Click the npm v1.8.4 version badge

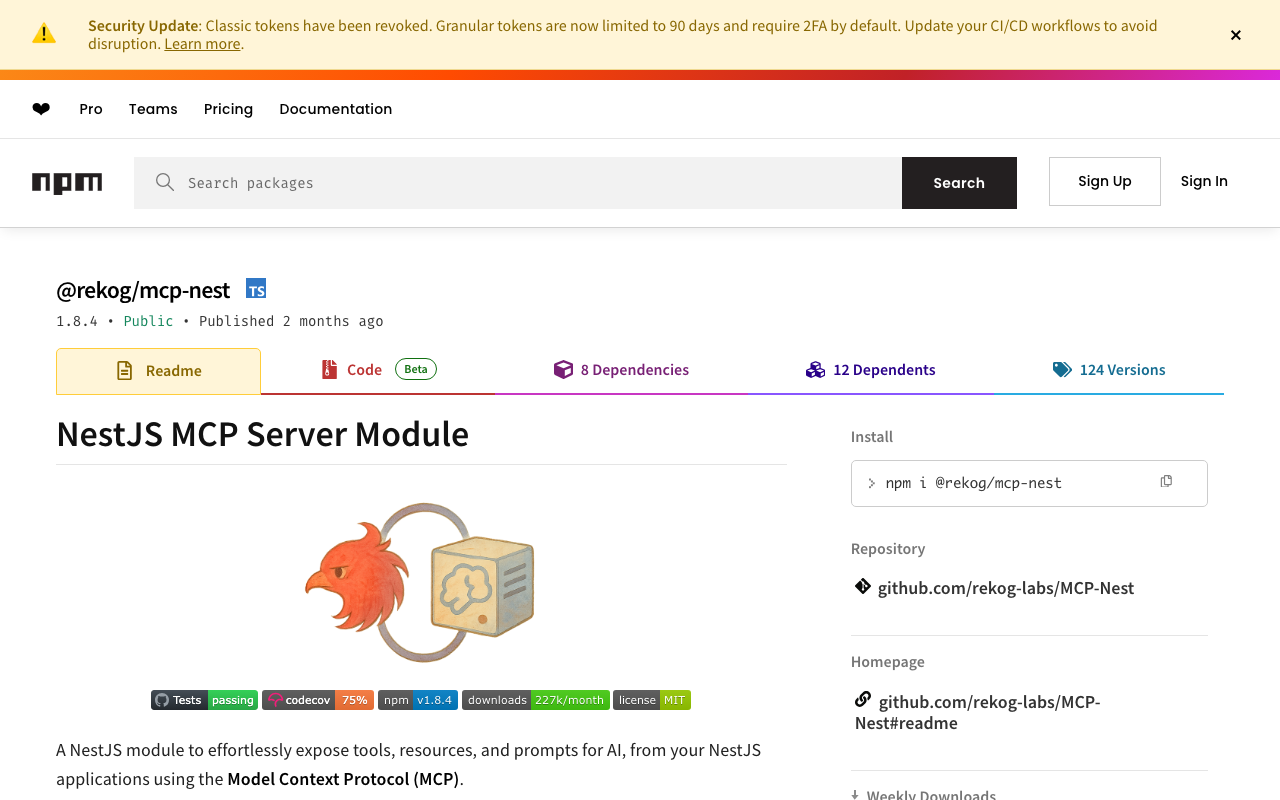tap(418, 700)
